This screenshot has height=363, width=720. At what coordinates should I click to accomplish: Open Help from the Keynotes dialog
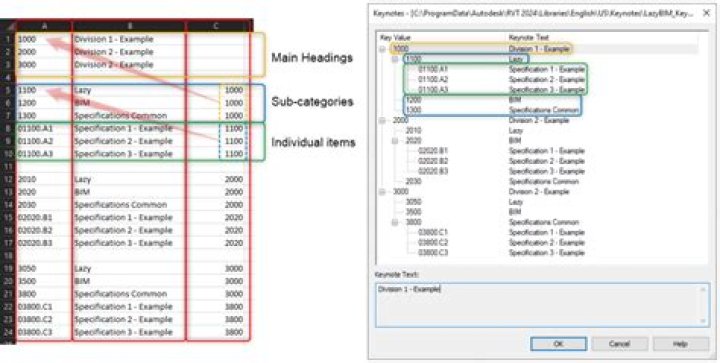point(681,344)
